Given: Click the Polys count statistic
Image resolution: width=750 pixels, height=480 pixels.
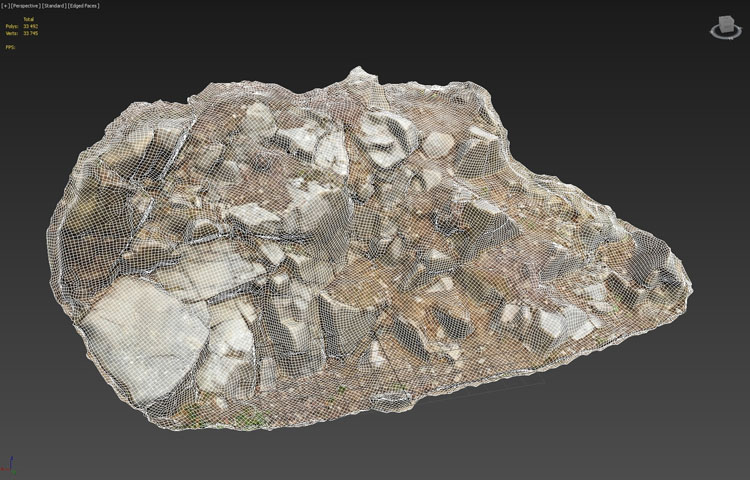Looking at the screenshot, I should [x=12, y=26].
